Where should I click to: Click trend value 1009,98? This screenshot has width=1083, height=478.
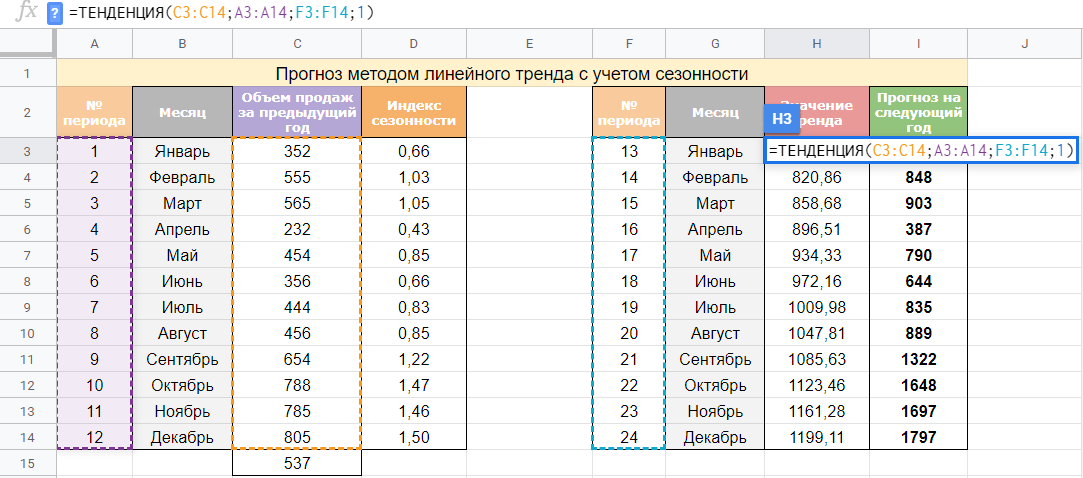pos(817,307)
